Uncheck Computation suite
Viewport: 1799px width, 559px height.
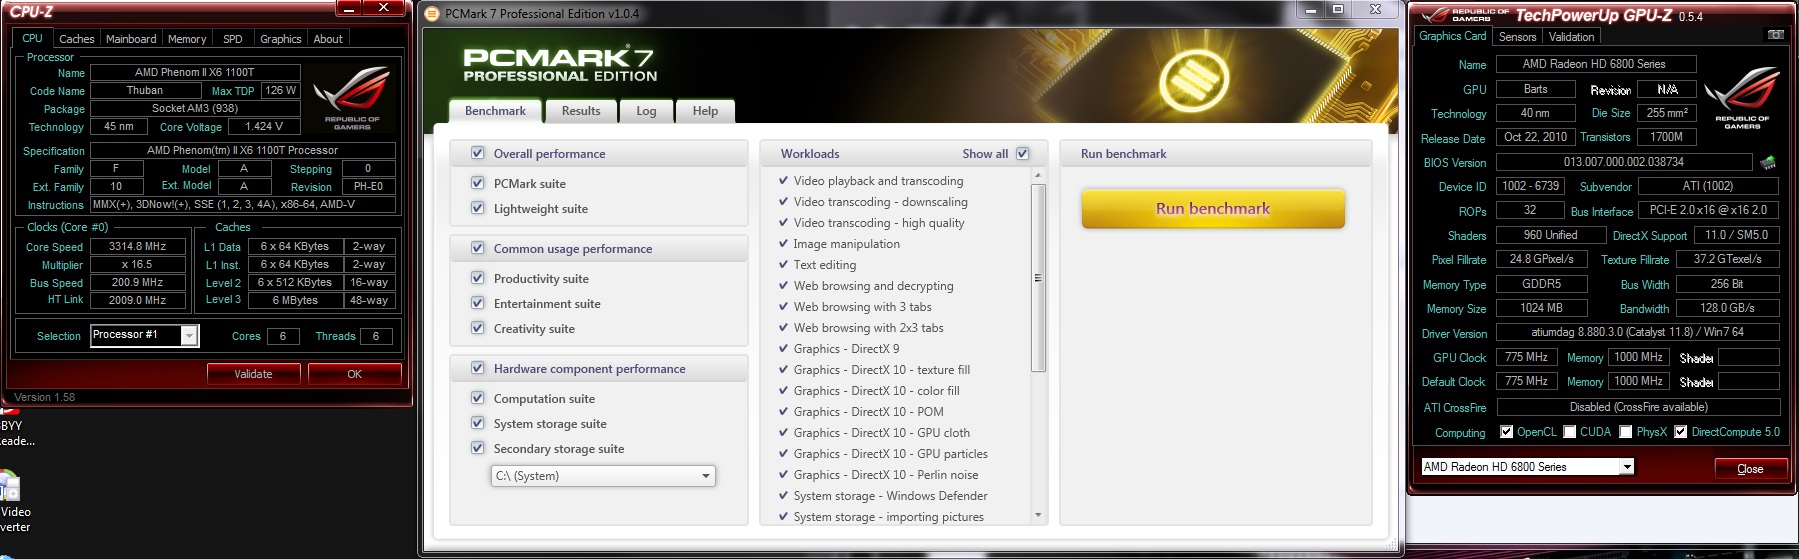pos(478,398)
